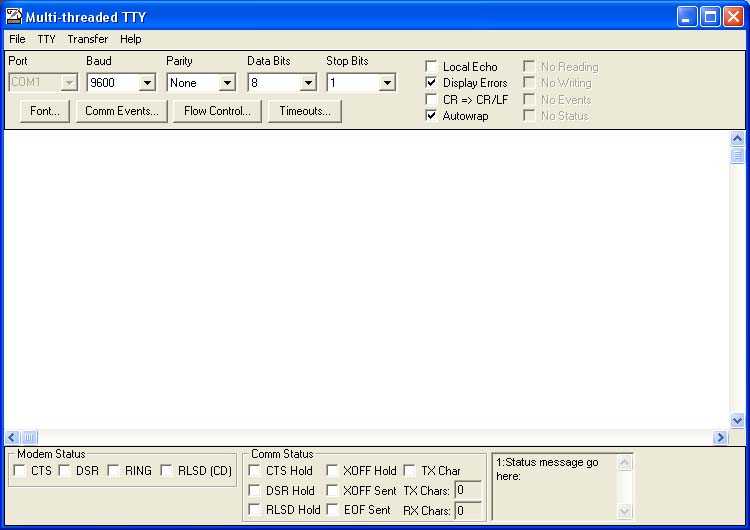Click the status message box down arrow

(x=625, y=511)
